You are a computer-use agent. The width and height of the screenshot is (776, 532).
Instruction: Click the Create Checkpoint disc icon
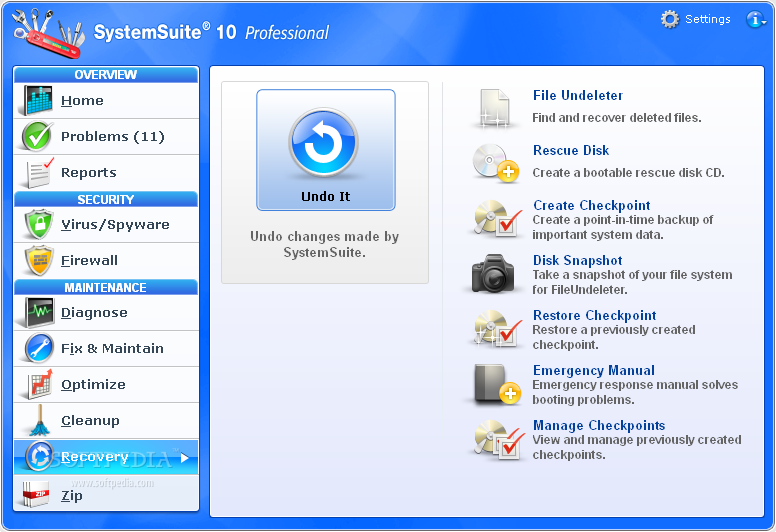pyautogui.click(x=498, y=218)
